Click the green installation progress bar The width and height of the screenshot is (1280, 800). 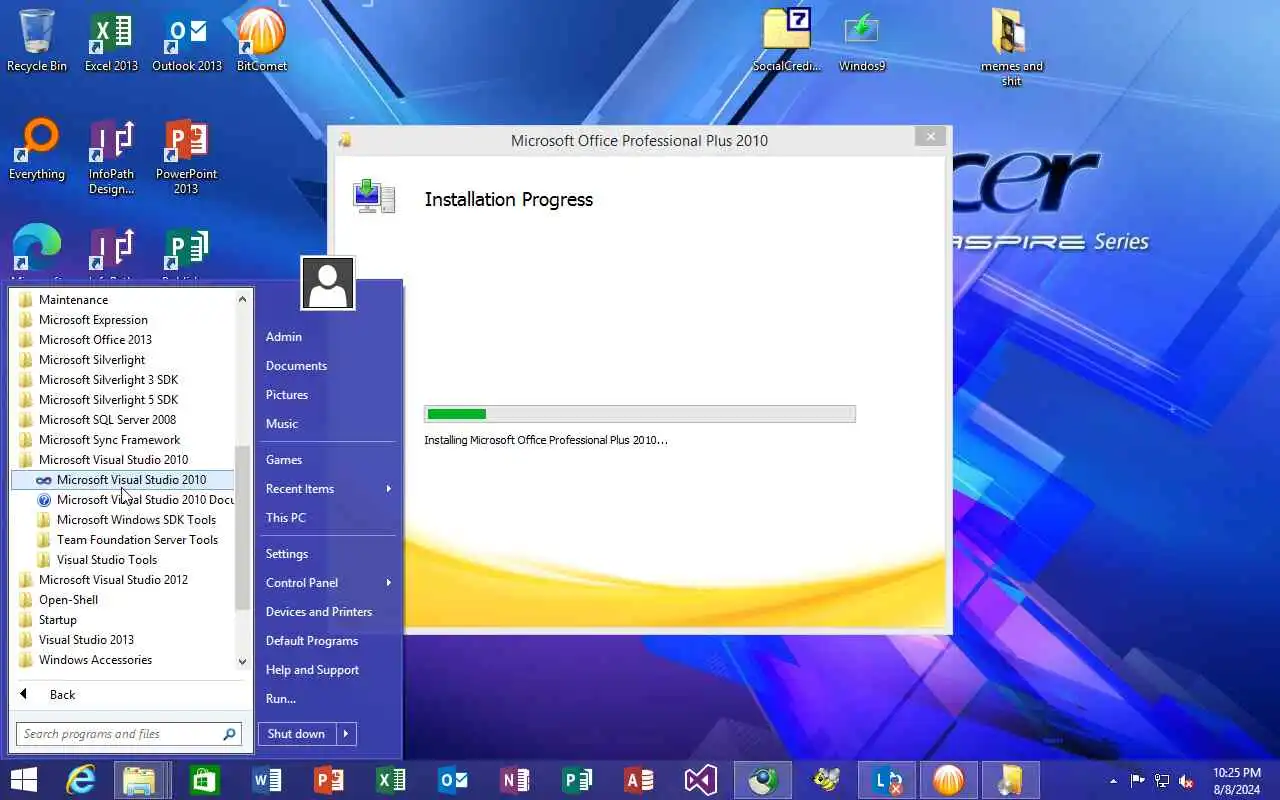[x=456, y=414]
